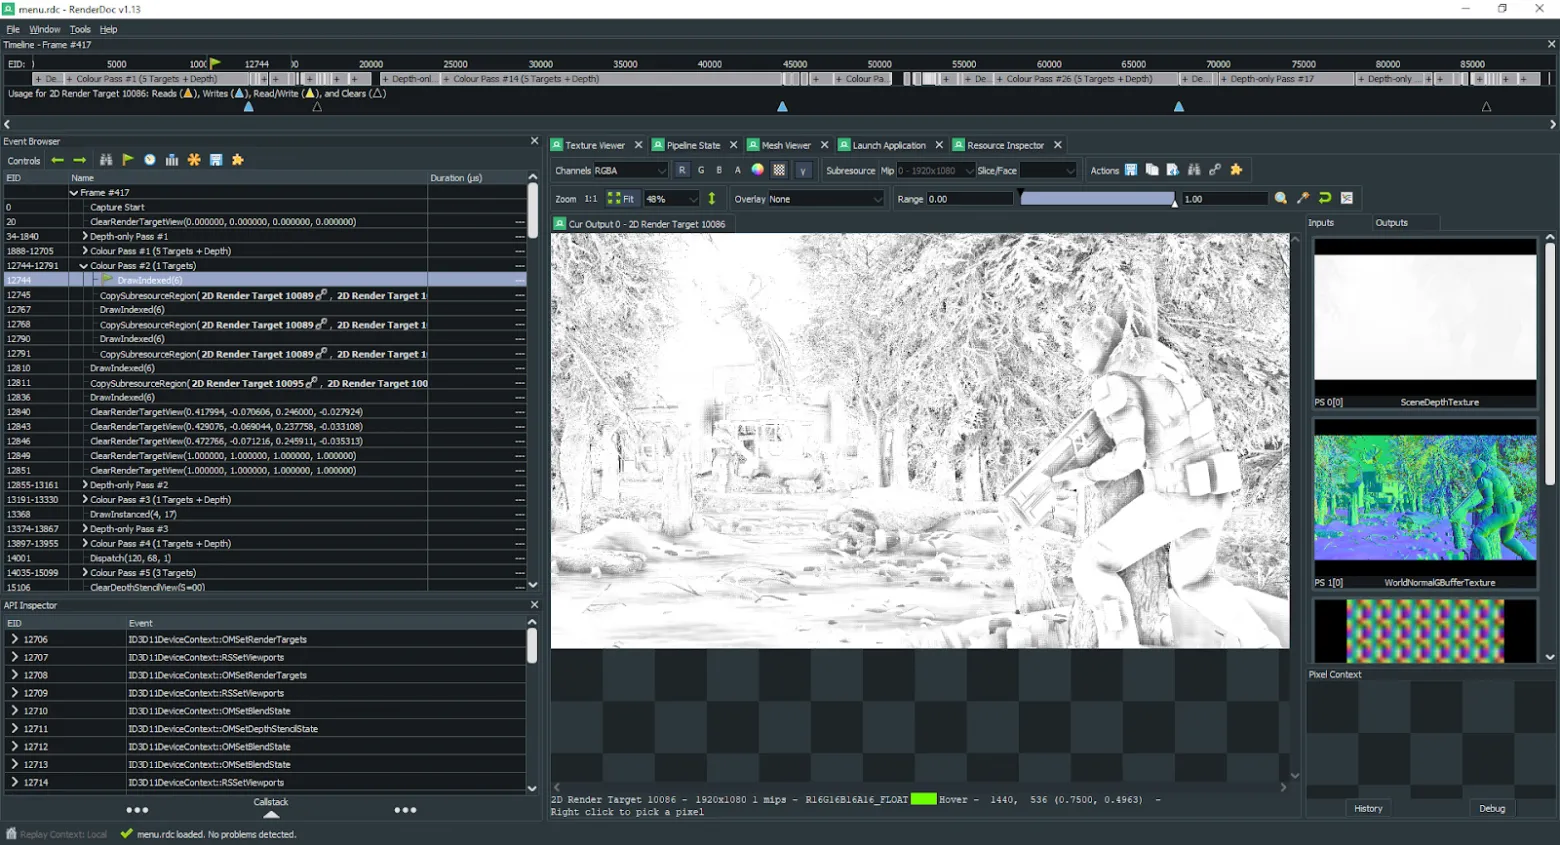Toggle the 1:1 zoom button
The width and height of the screenshot is (1560, 845).
click(591, 198)
